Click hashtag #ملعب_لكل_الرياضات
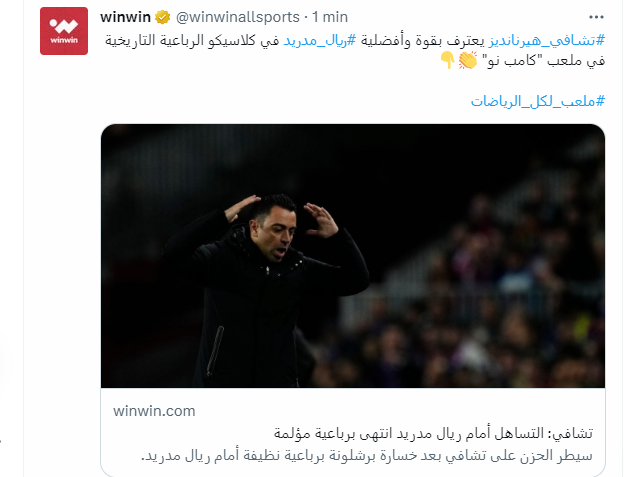Viewport: 624px width, 477px height. tap(538, 101)
